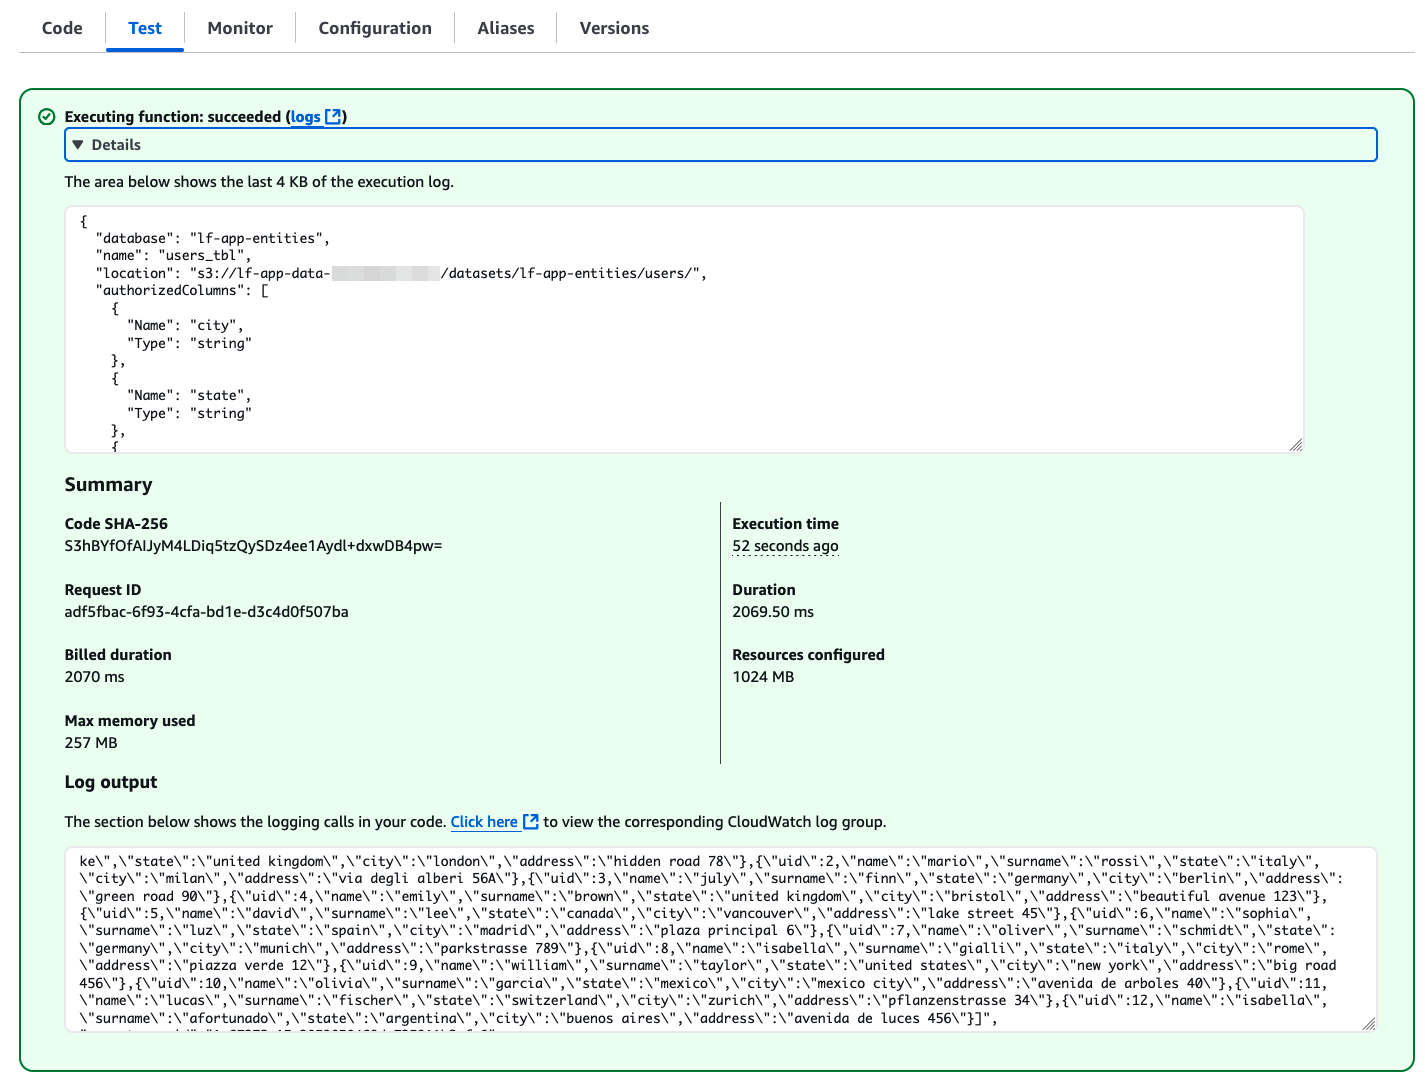Click the "Name": "city" line
Image resolution: width=1425 pixels, height=1084 pixels.
point(185,326)
